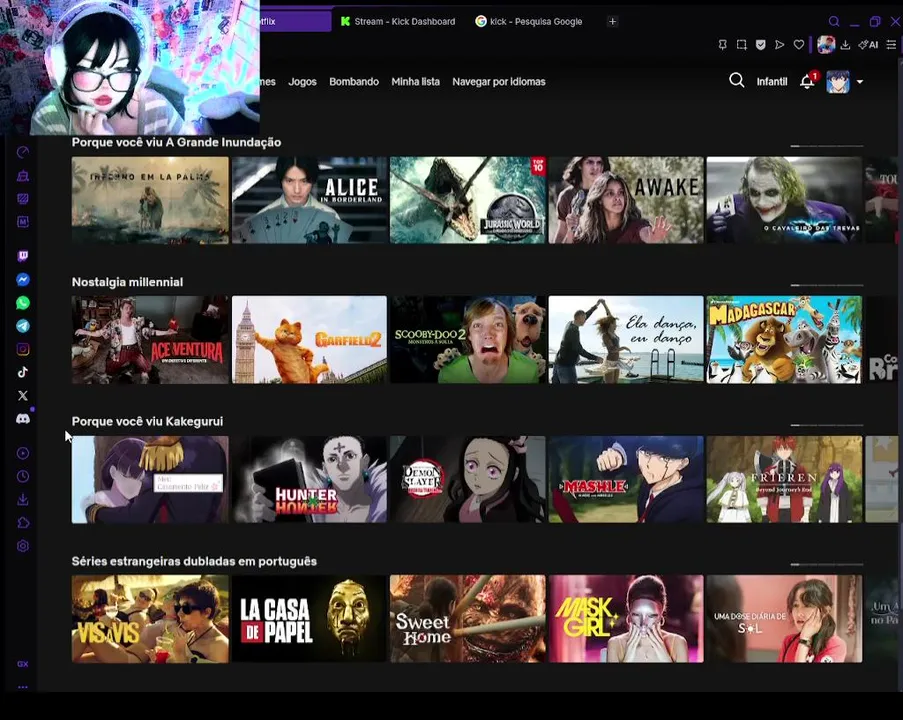903x720 pixels.
Task: Click the Infantil link
Action: pyautogui.click(x=772, y=82)
